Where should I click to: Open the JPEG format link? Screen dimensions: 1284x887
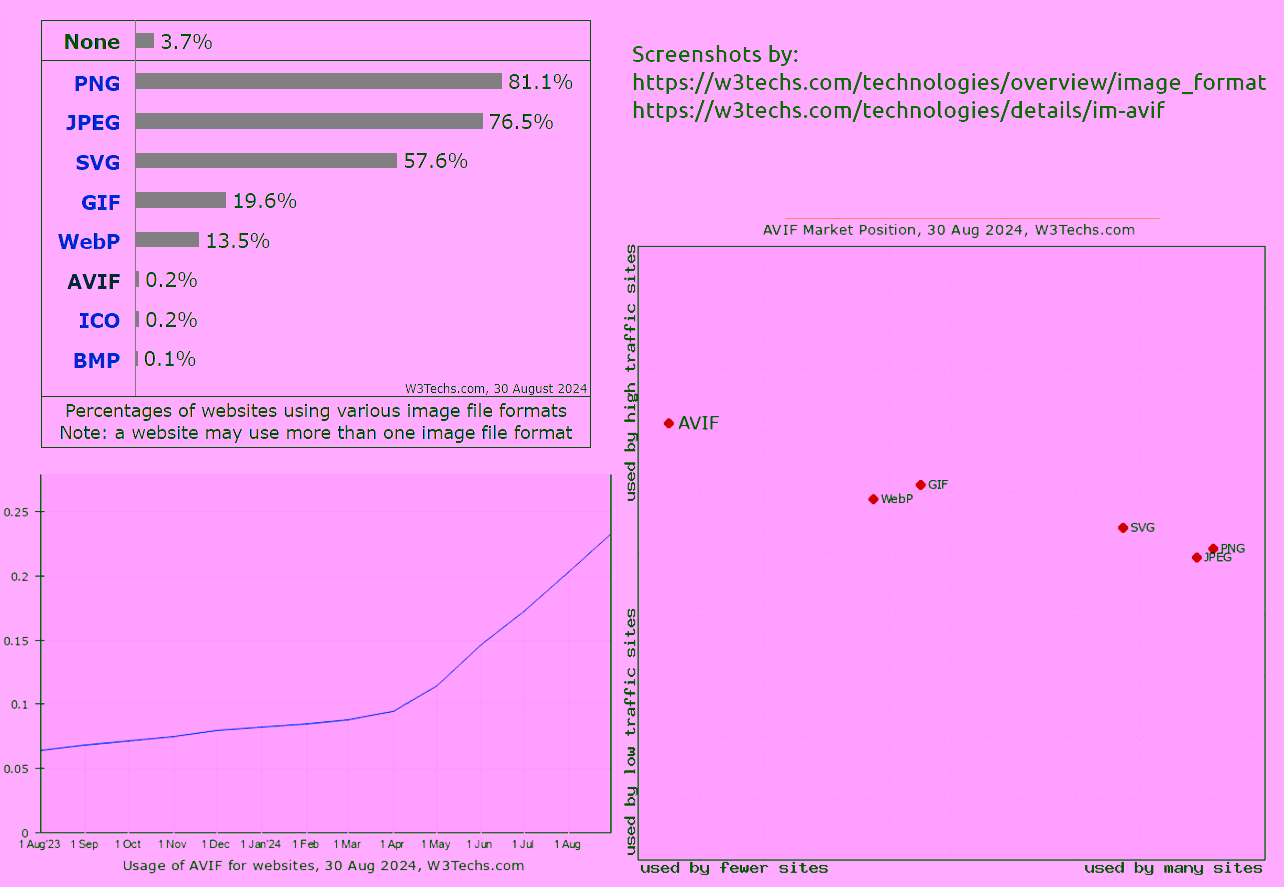pyautogui.click(x=92, y=123)
